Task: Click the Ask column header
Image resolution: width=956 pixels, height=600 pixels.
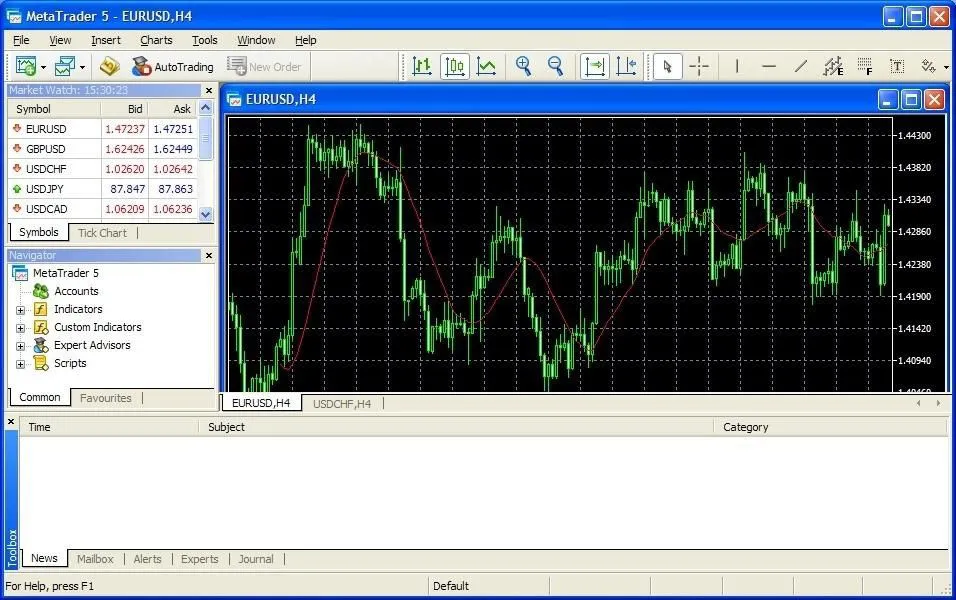Action: point(173,109)
